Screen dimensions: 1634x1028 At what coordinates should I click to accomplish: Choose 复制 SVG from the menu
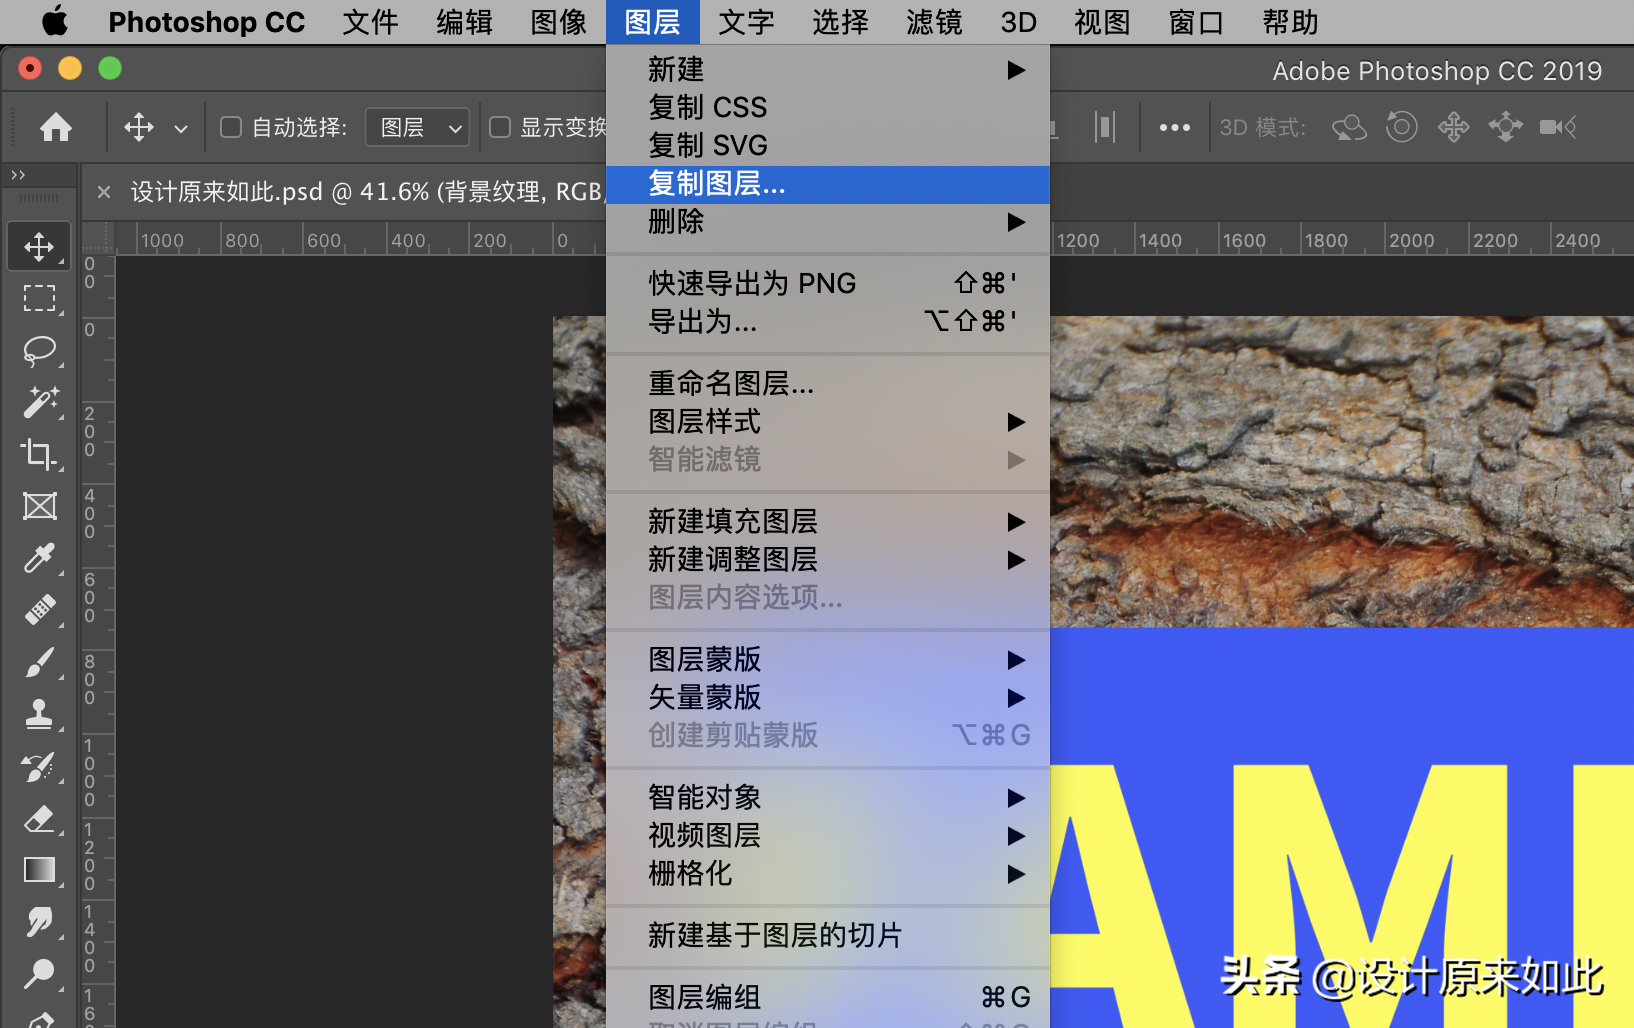[828, 146]
